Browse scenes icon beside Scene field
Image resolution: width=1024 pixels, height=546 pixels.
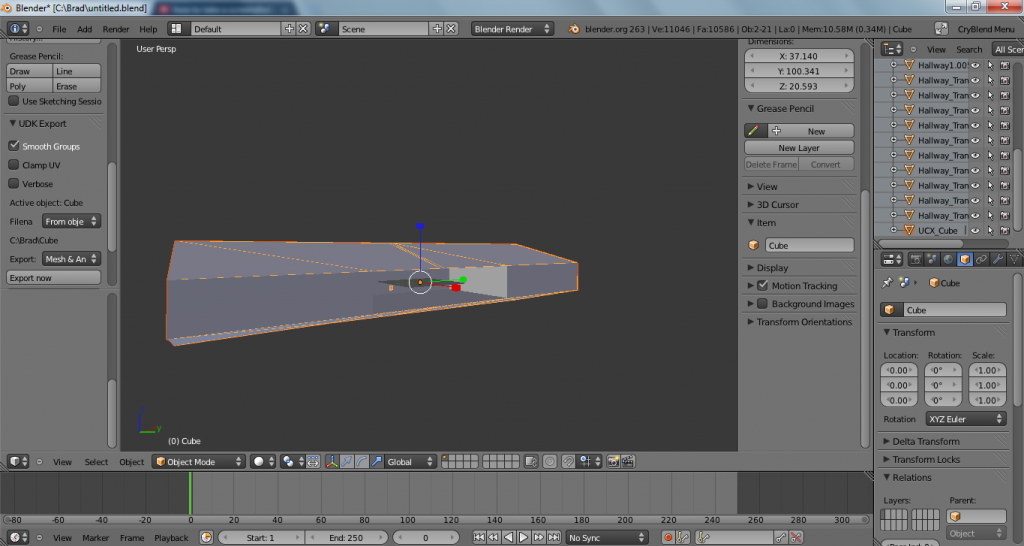click(x=325, y=29)
